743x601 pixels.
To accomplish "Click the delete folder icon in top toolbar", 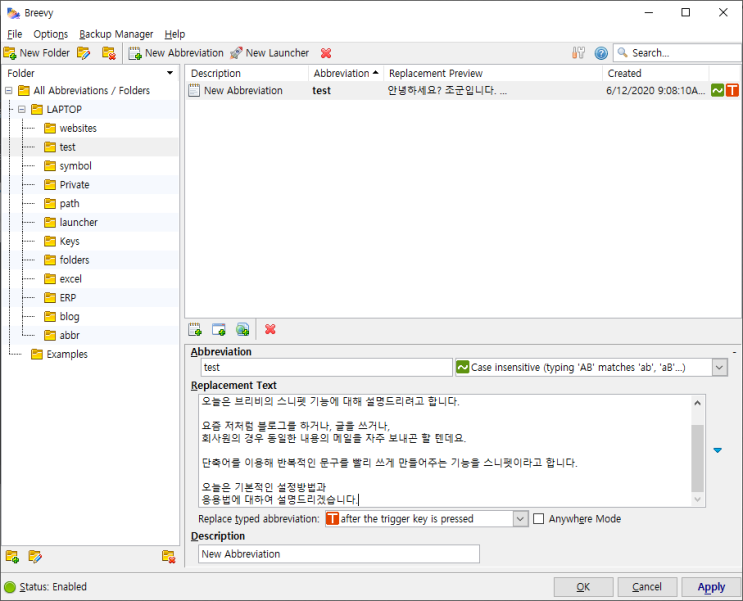I will pos(109,53).
